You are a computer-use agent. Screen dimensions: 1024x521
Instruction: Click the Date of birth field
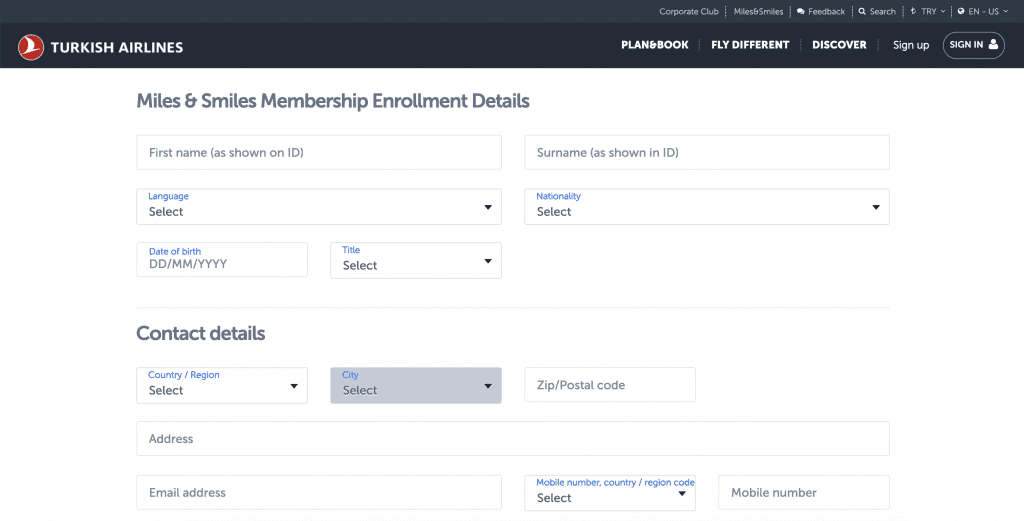[x=222, y=259]
